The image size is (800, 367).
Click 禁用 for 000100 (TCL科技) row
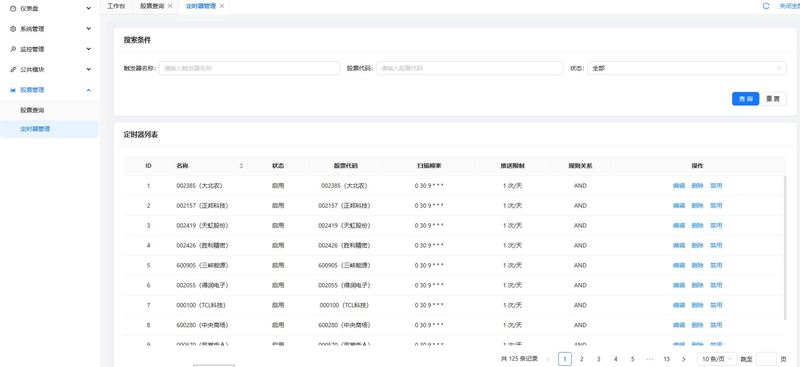[716, 305]
